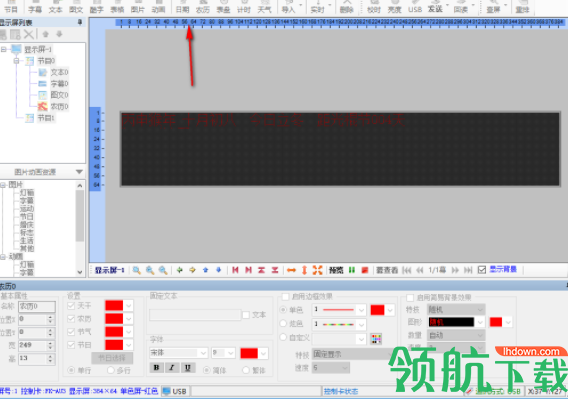Add an 农历 lunar calendar item
This screenshot has width=568, height=399.
202,7
